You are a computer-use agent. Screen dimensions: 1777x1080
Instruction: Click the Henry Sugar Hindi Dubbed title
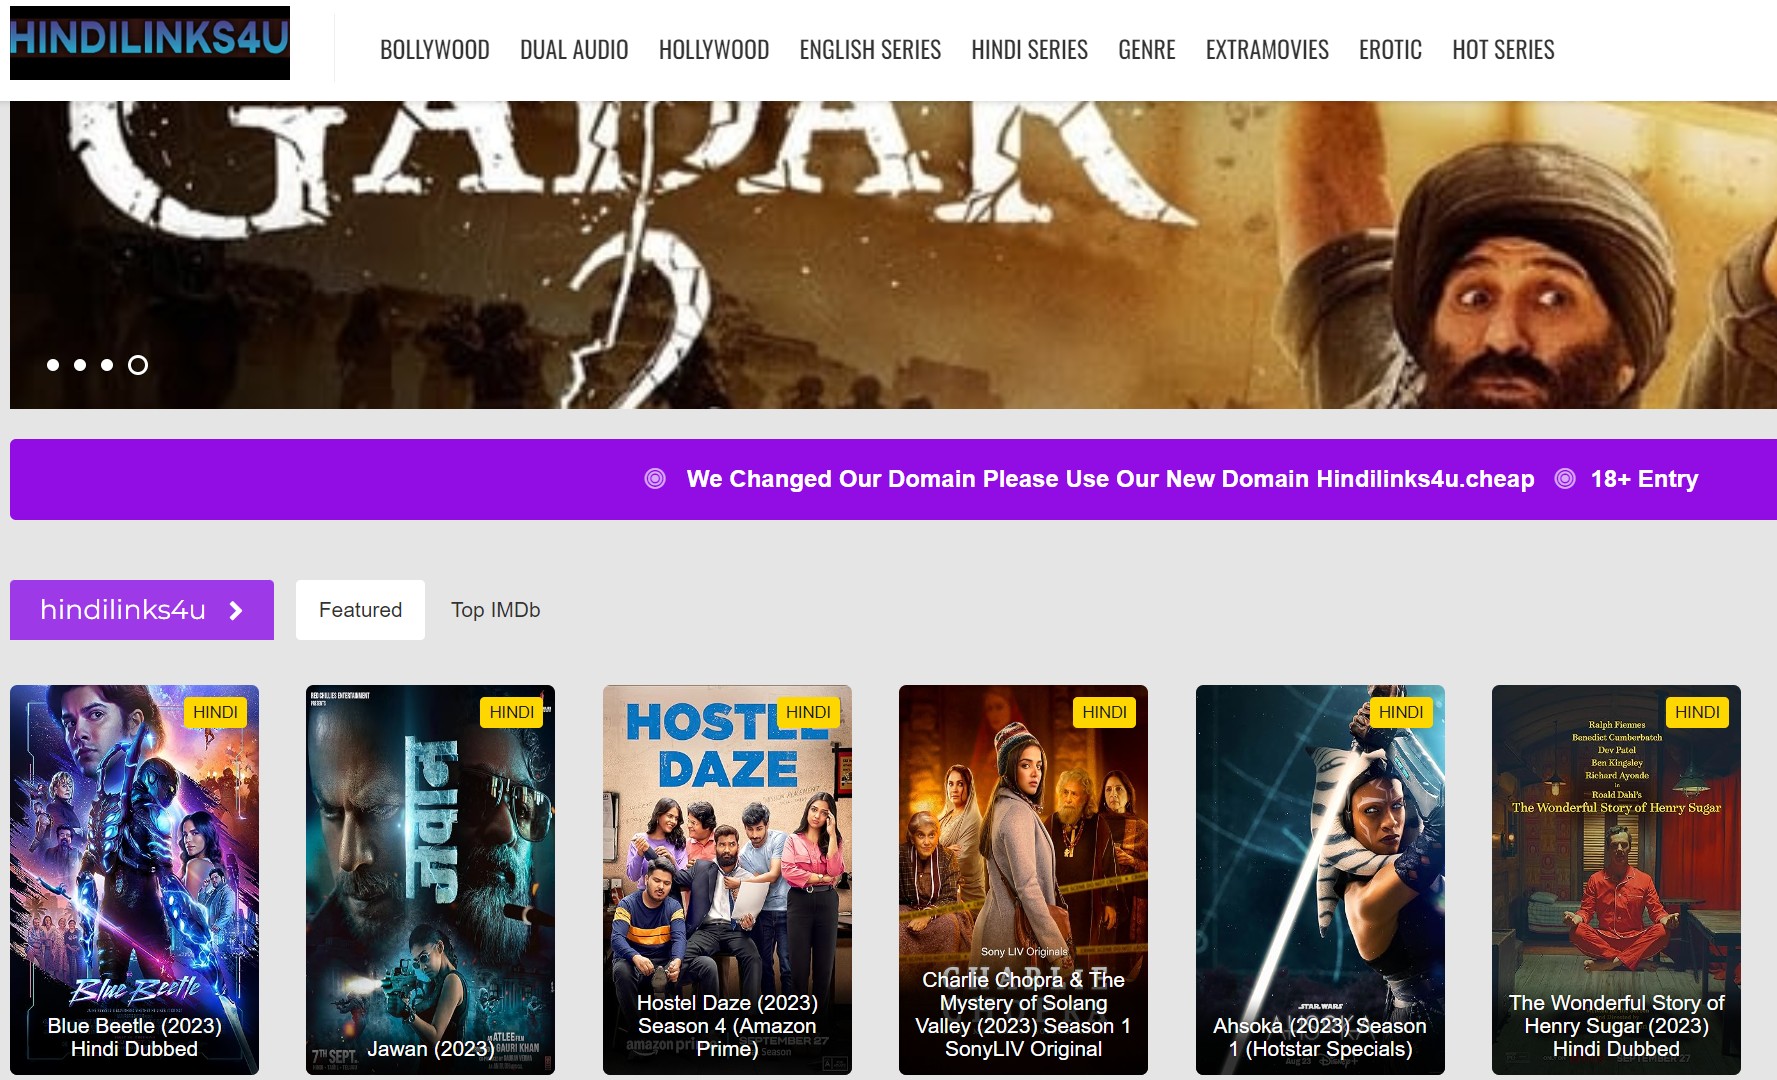(x=1616, y=1026)
